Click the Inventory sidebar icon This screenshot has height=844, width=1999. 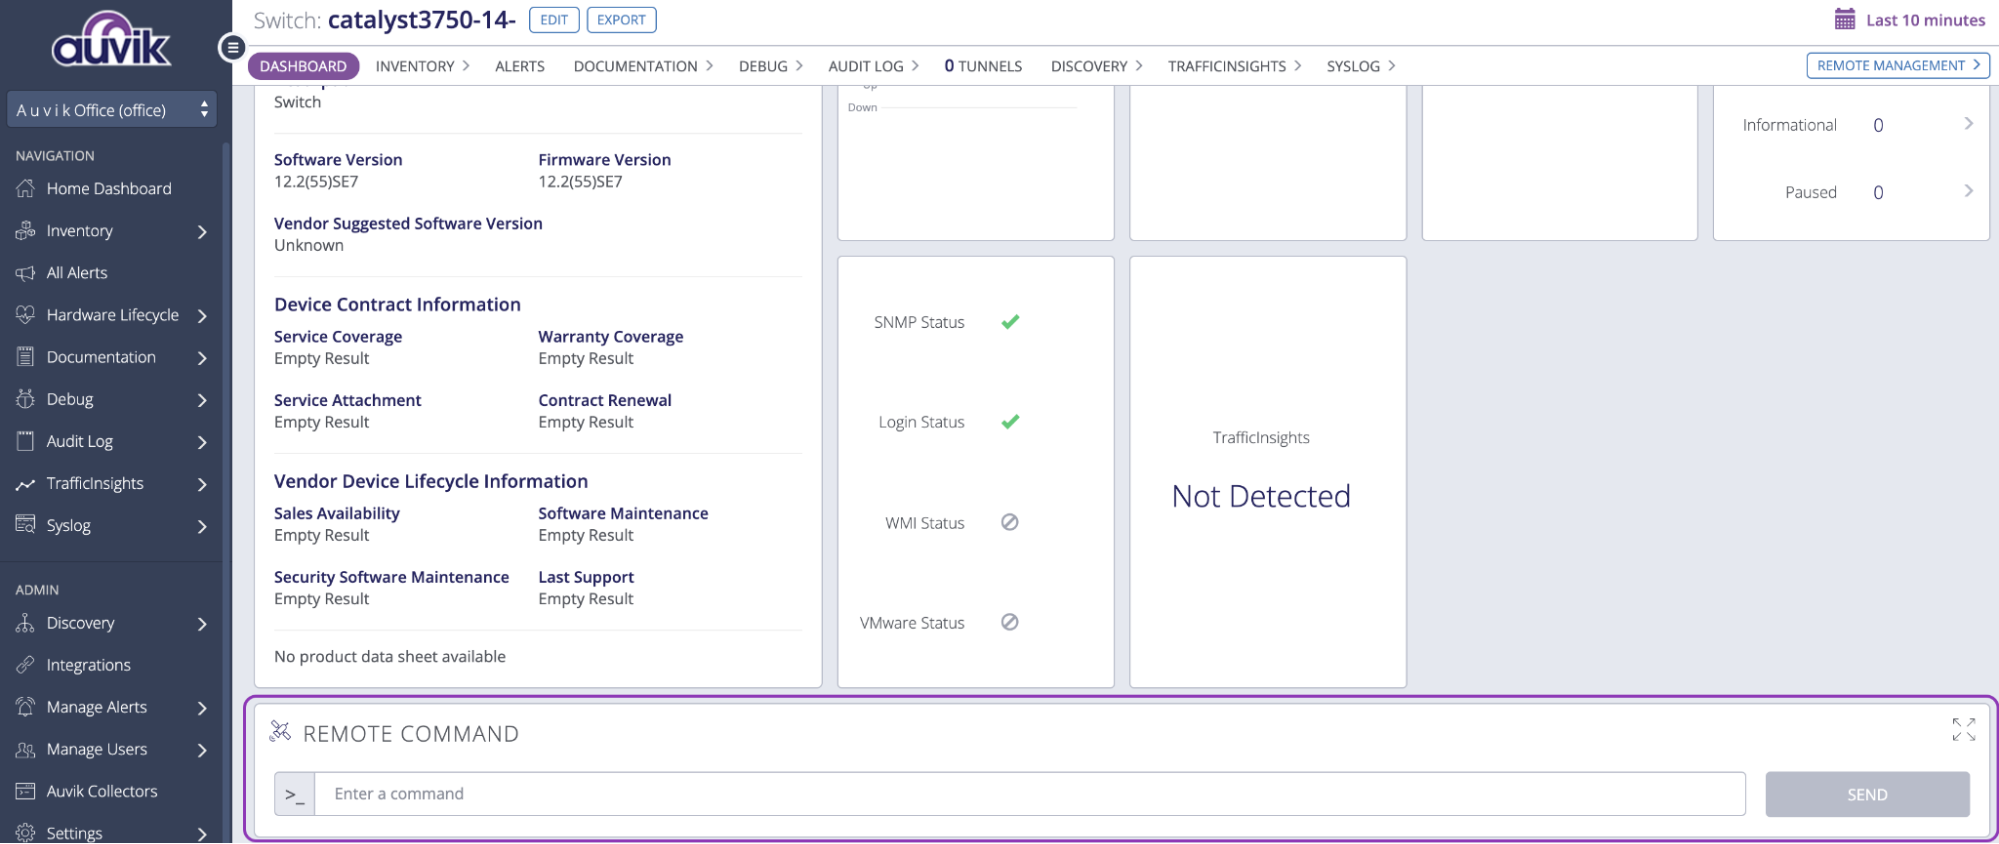(x=26, y=230)
